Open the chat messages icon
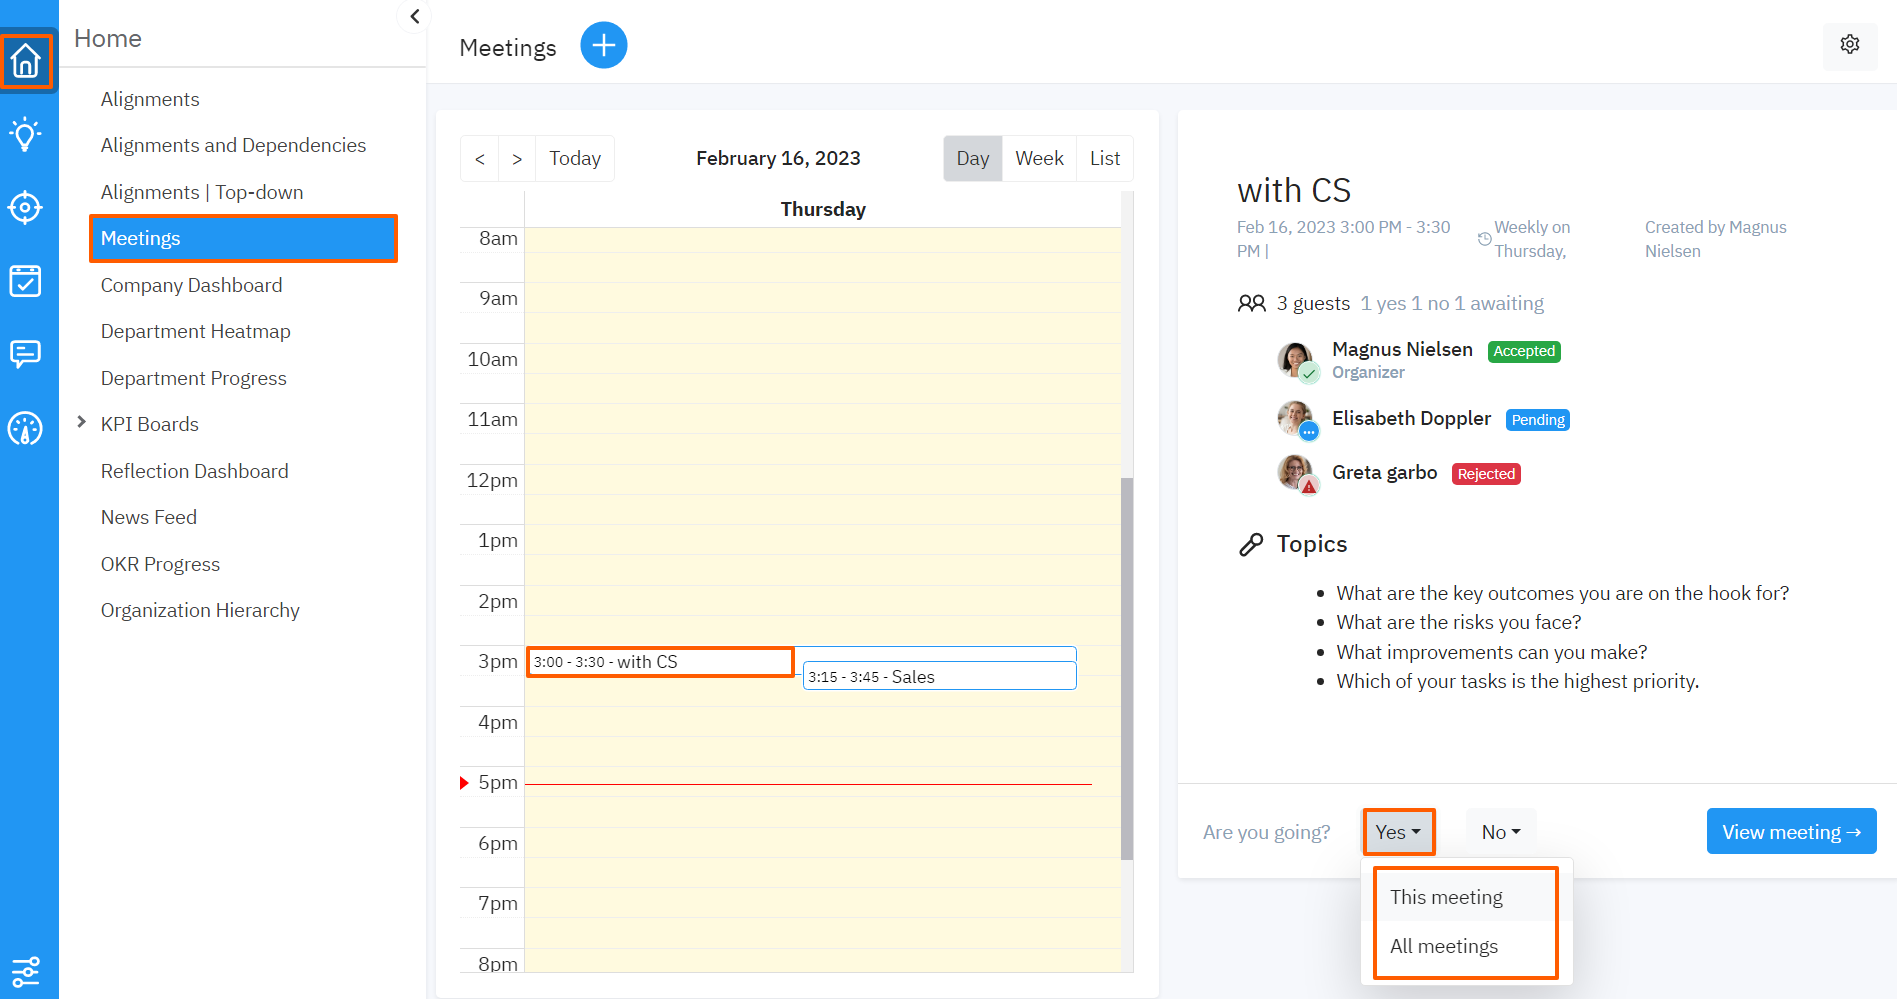The image size is (1897, 999). (x=26, y=354)
